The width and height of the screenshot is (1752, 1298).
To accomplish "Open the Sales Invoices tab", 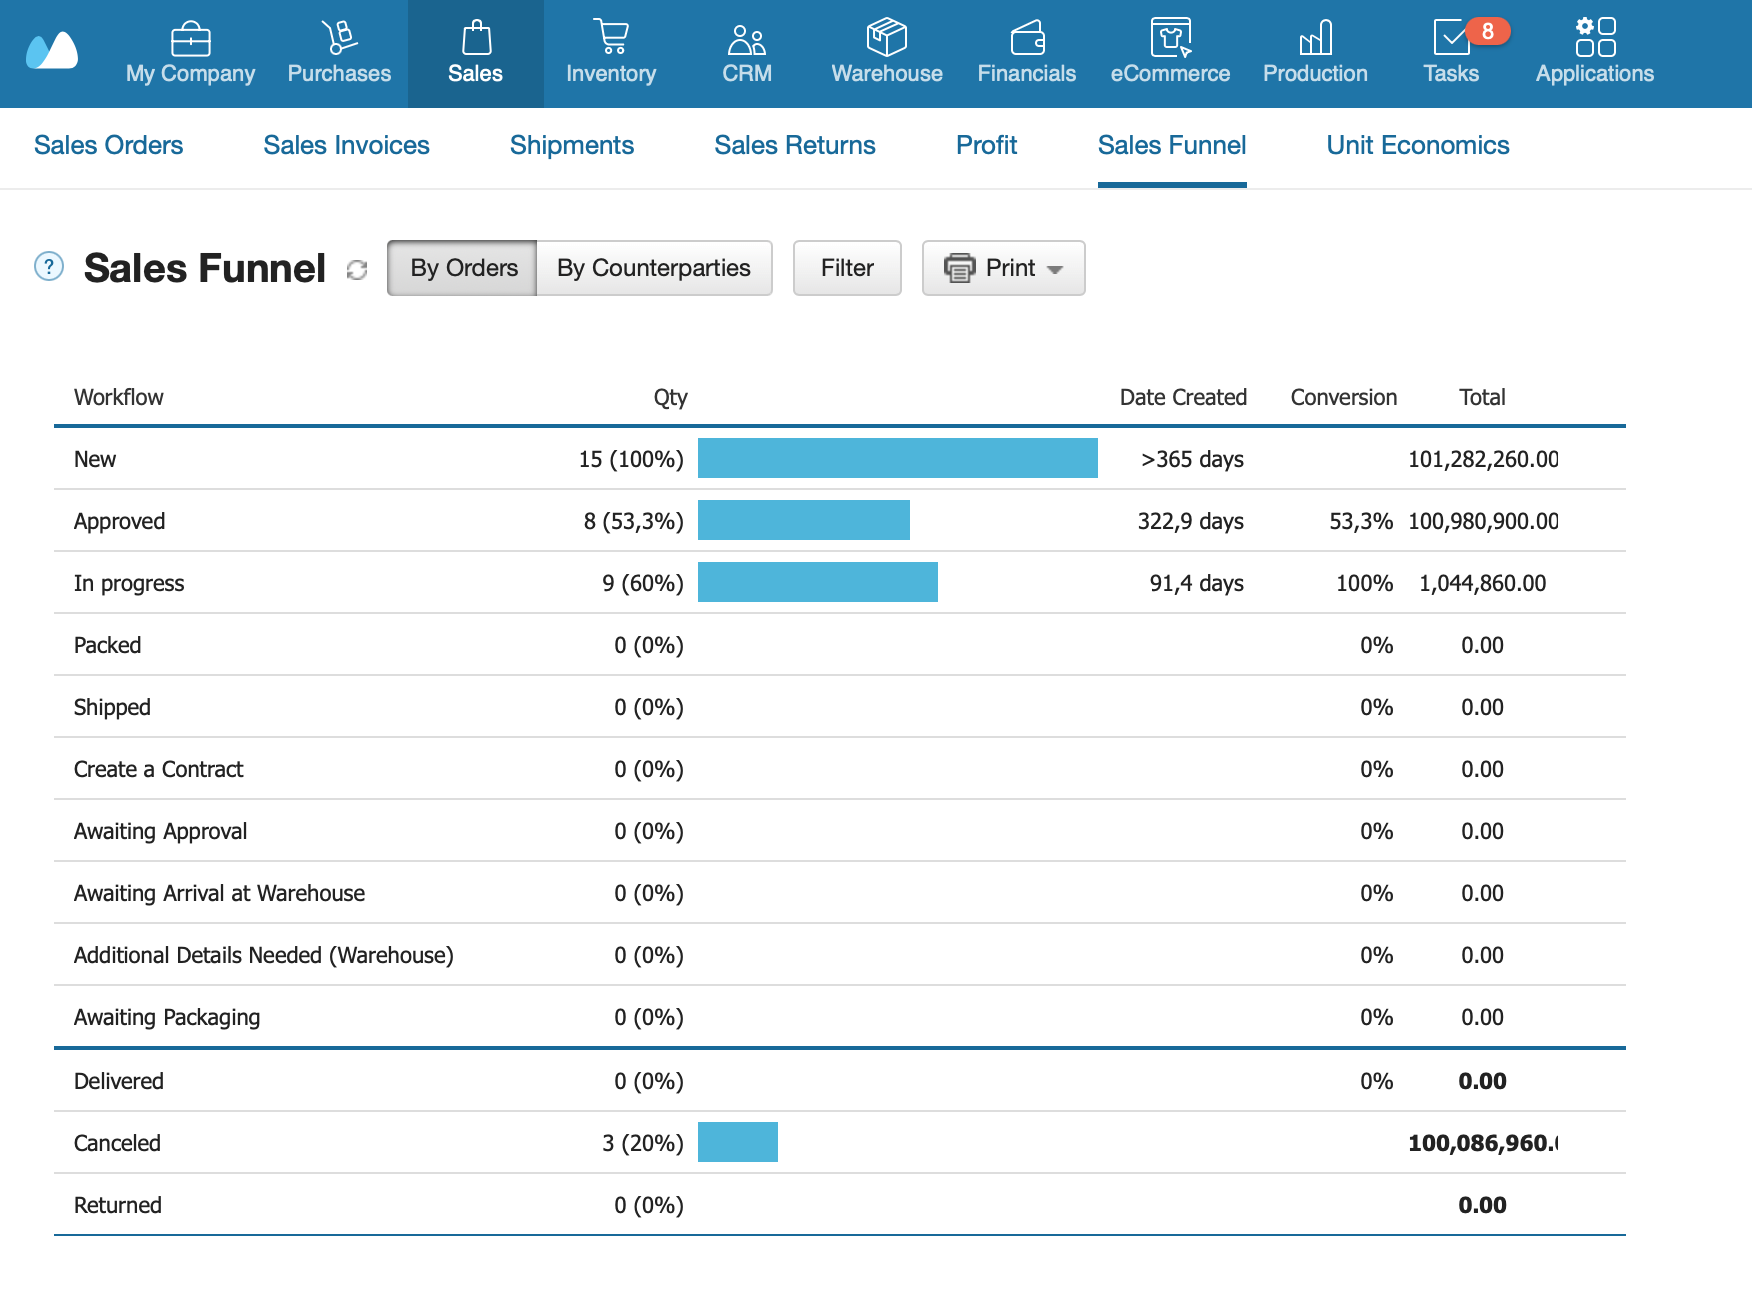I will tap(346, 145).
